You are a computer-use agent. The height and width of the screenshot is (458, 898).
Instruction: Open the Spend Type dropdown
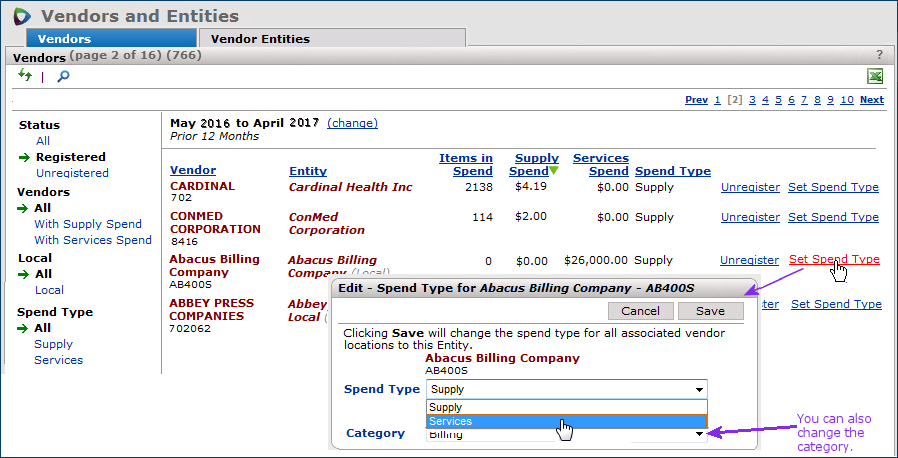[566, 389]
